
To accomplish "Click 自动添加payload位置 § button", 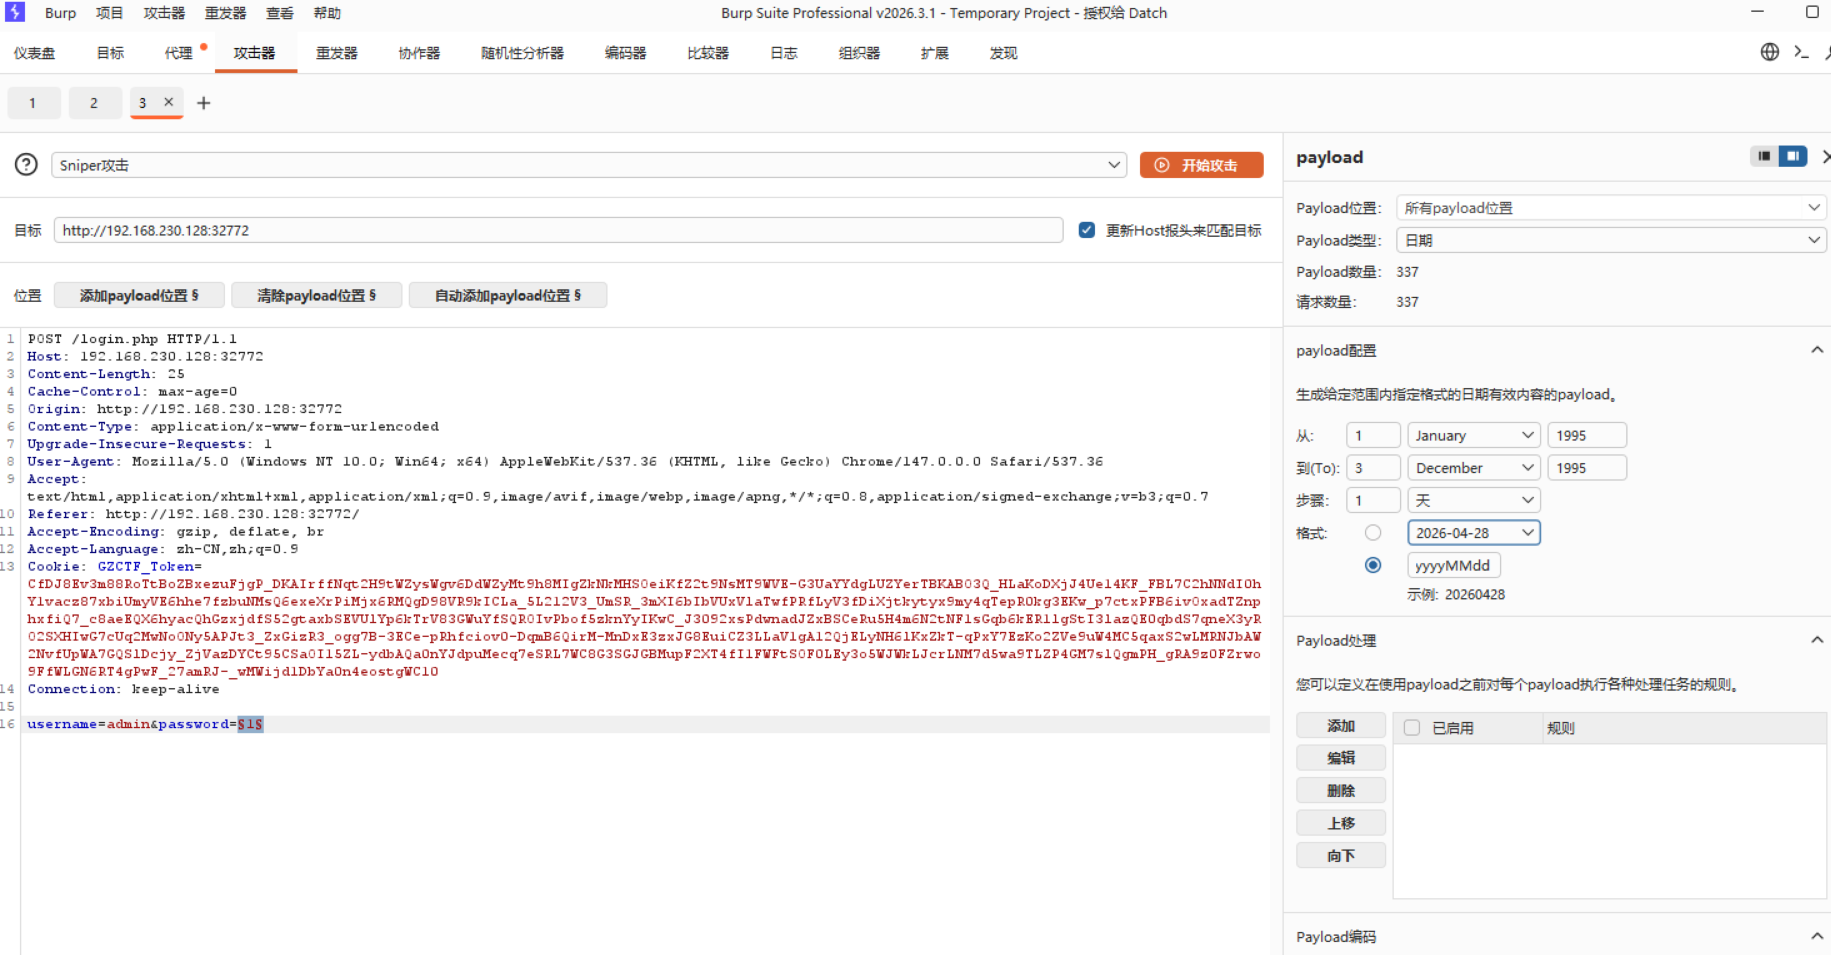I will point(508,295).
